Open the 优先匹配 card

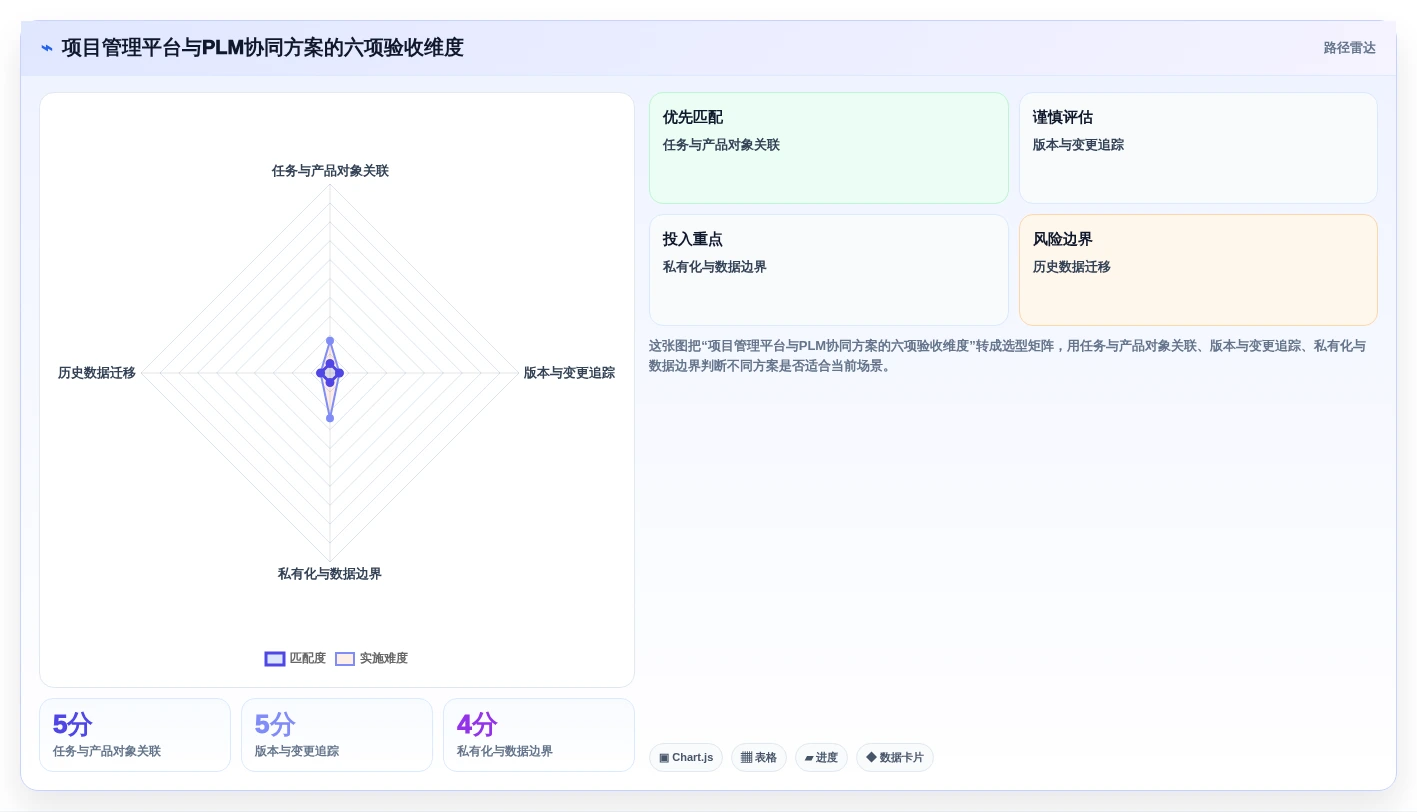click(x=828, y=148)
